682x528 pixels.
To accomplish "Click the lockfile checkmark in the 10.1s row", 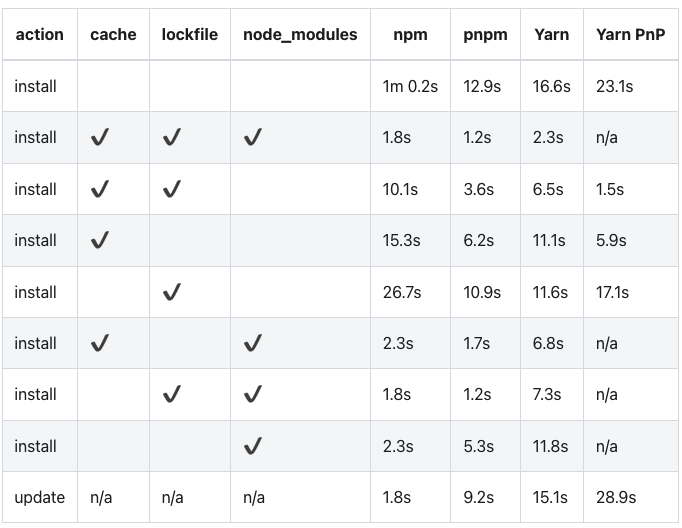I will click(x=172, y=189).
